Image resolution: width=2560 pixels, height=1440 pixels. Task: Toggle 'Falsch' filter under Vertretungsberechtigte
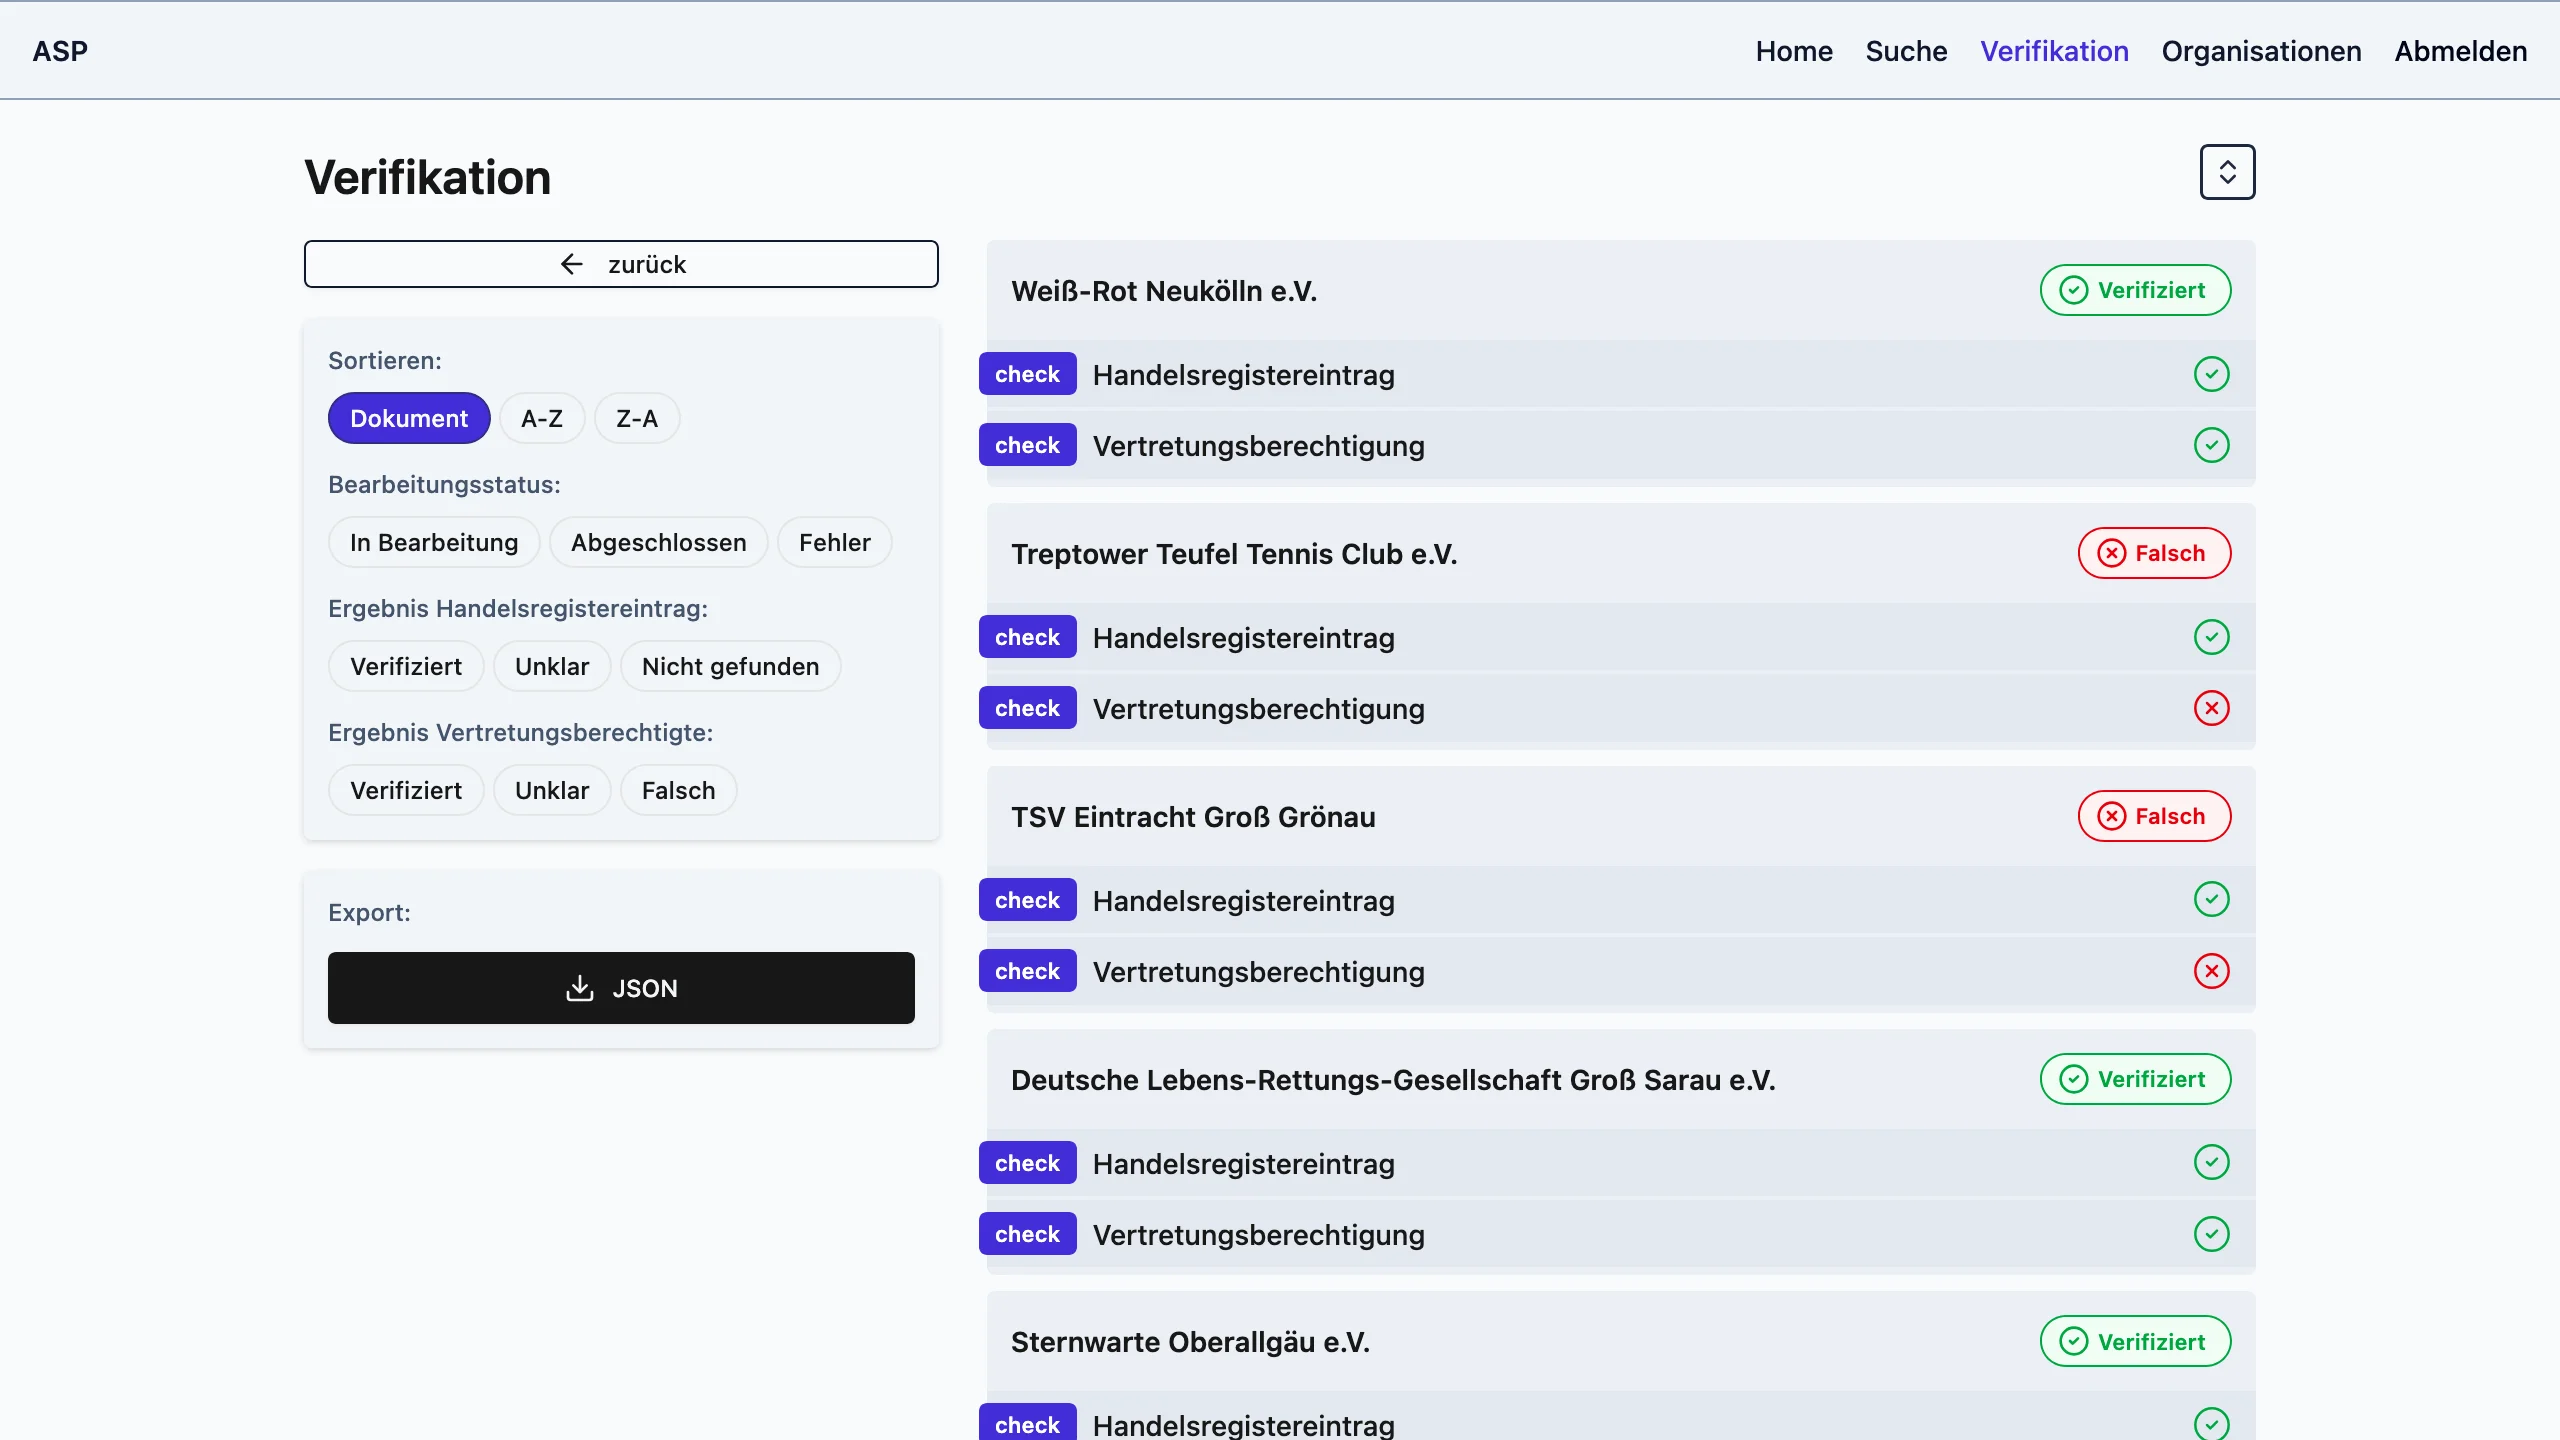point(678,790)
